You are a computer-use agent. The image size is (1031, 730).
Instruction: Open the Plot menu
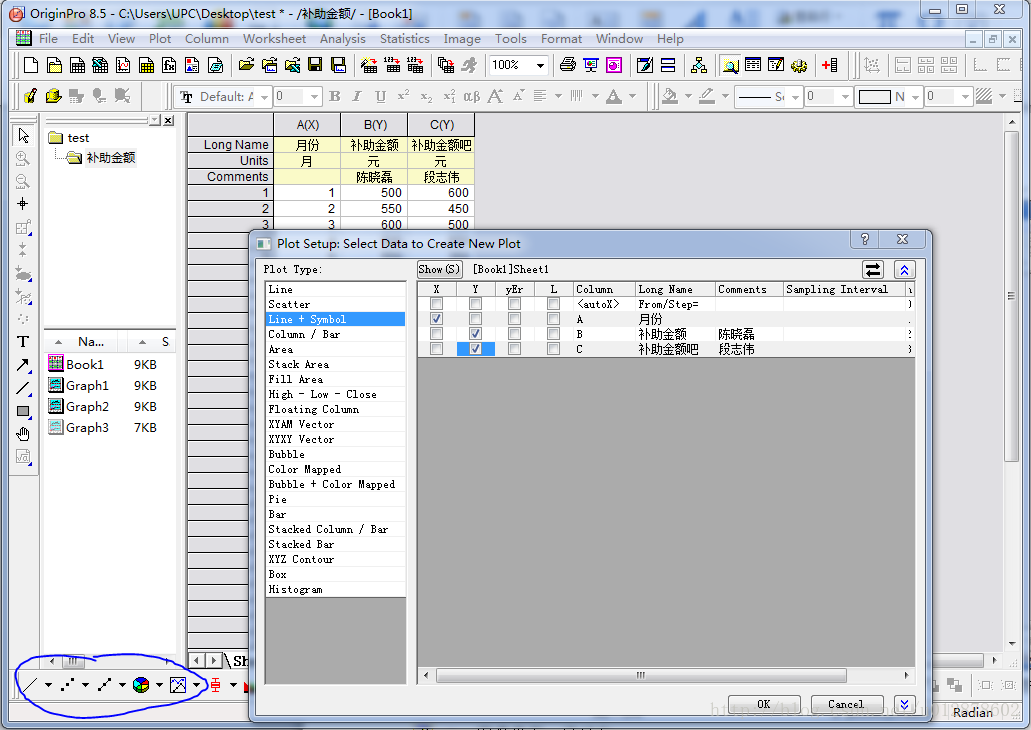pos(160,39)
